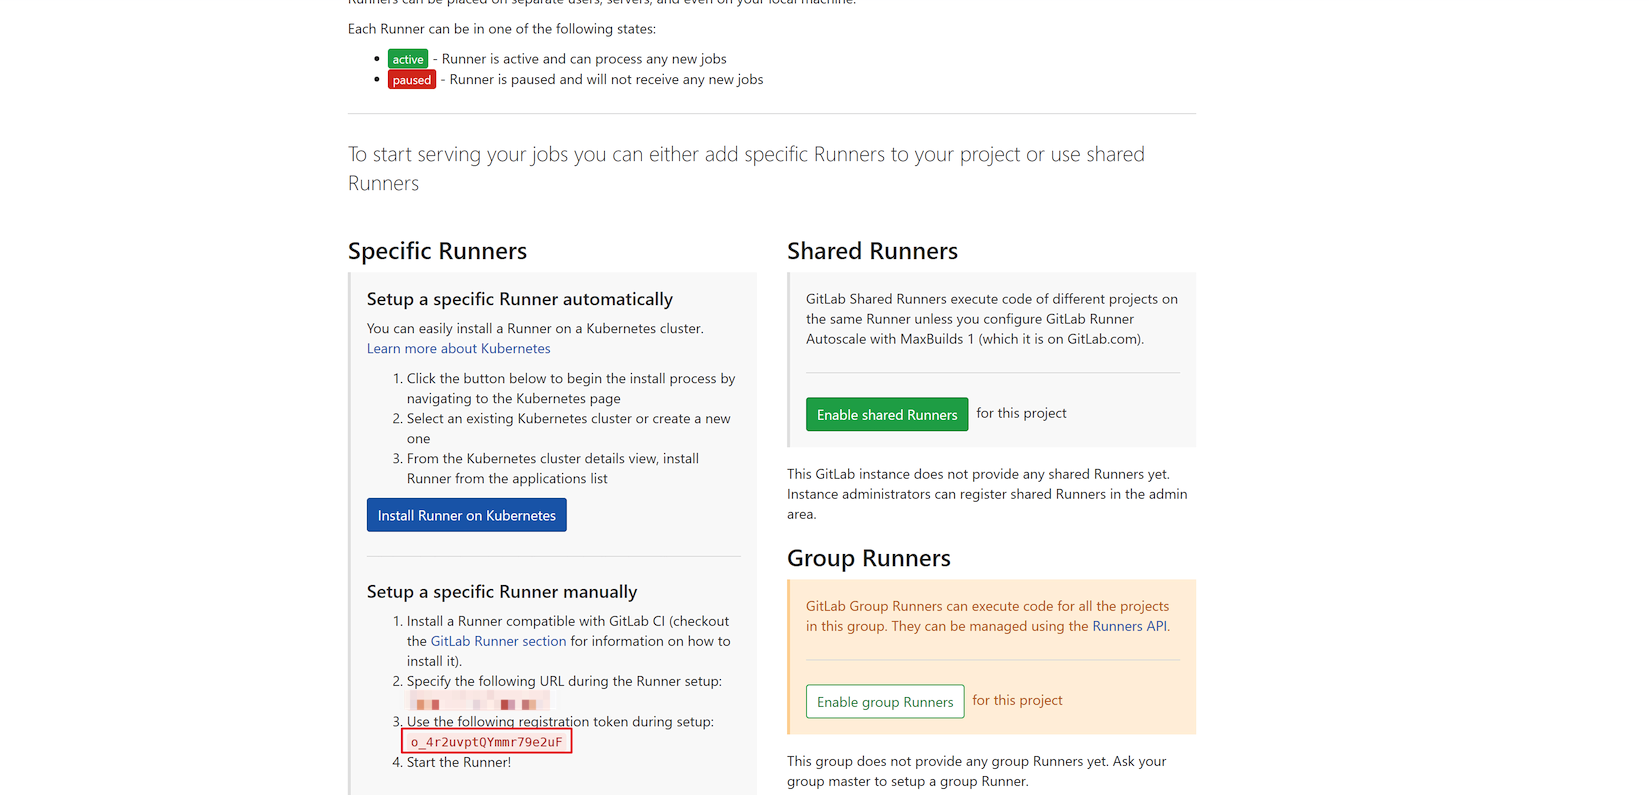Click 'From the Kubernetes cluster details view' step
This screenshot has width=1649, height=795.
(553, 468)
